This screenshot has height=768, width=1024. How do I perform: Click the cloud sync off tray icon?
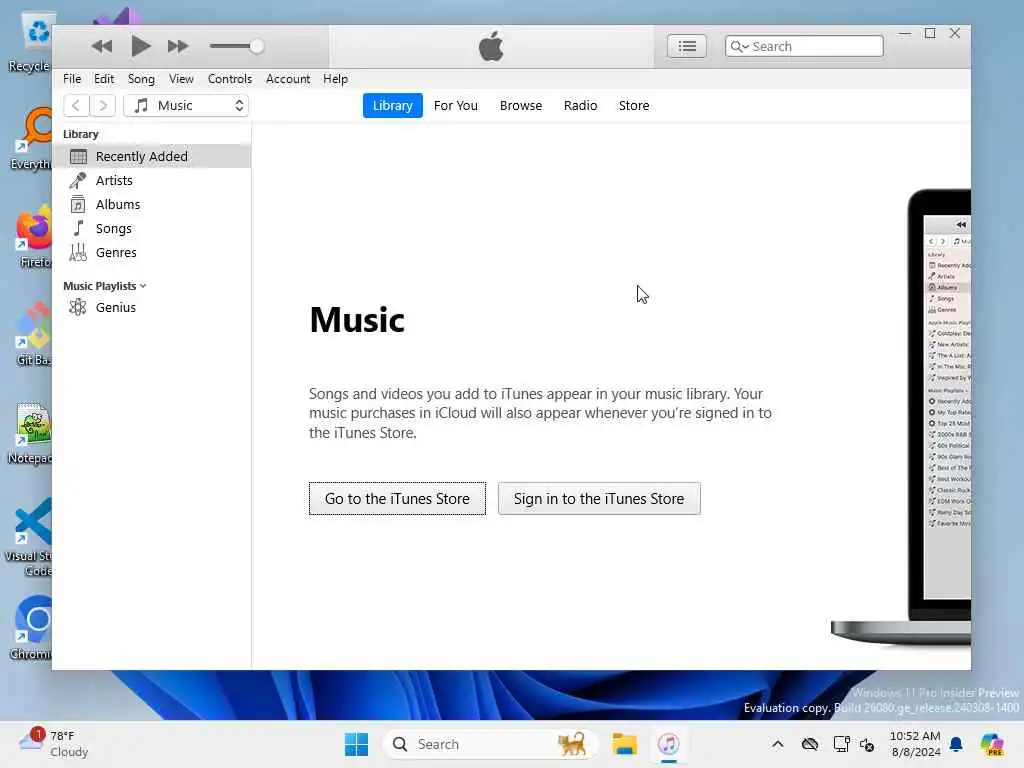click(810, 744)
